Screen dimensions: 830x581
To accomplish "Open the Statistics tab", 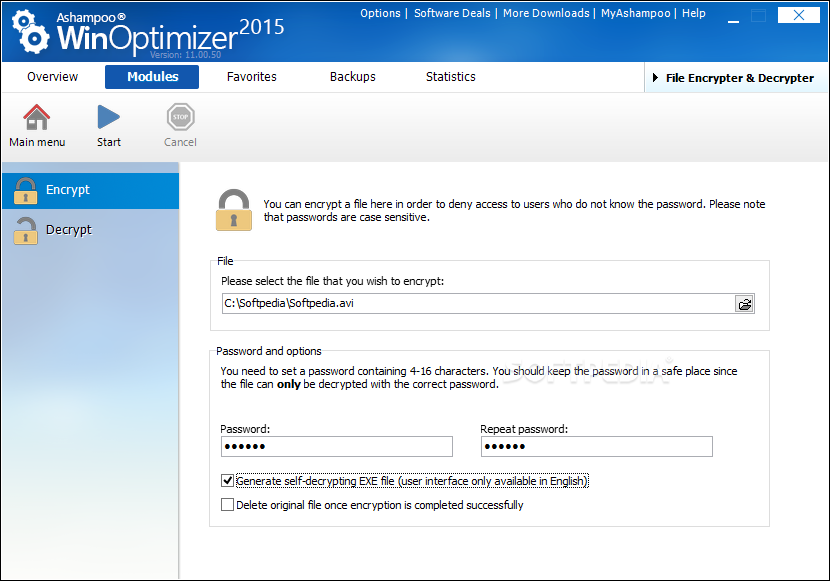I will 450,77.
